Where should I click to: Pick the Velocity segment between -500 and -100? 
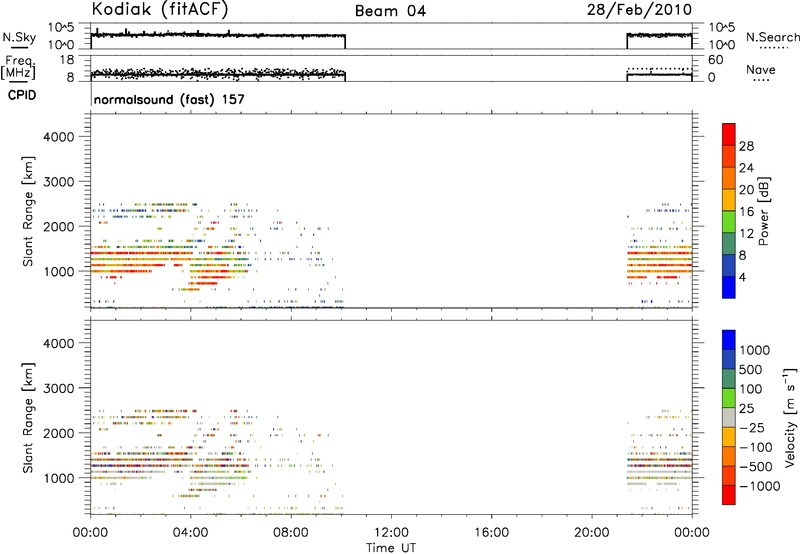(x=729, y=456)
